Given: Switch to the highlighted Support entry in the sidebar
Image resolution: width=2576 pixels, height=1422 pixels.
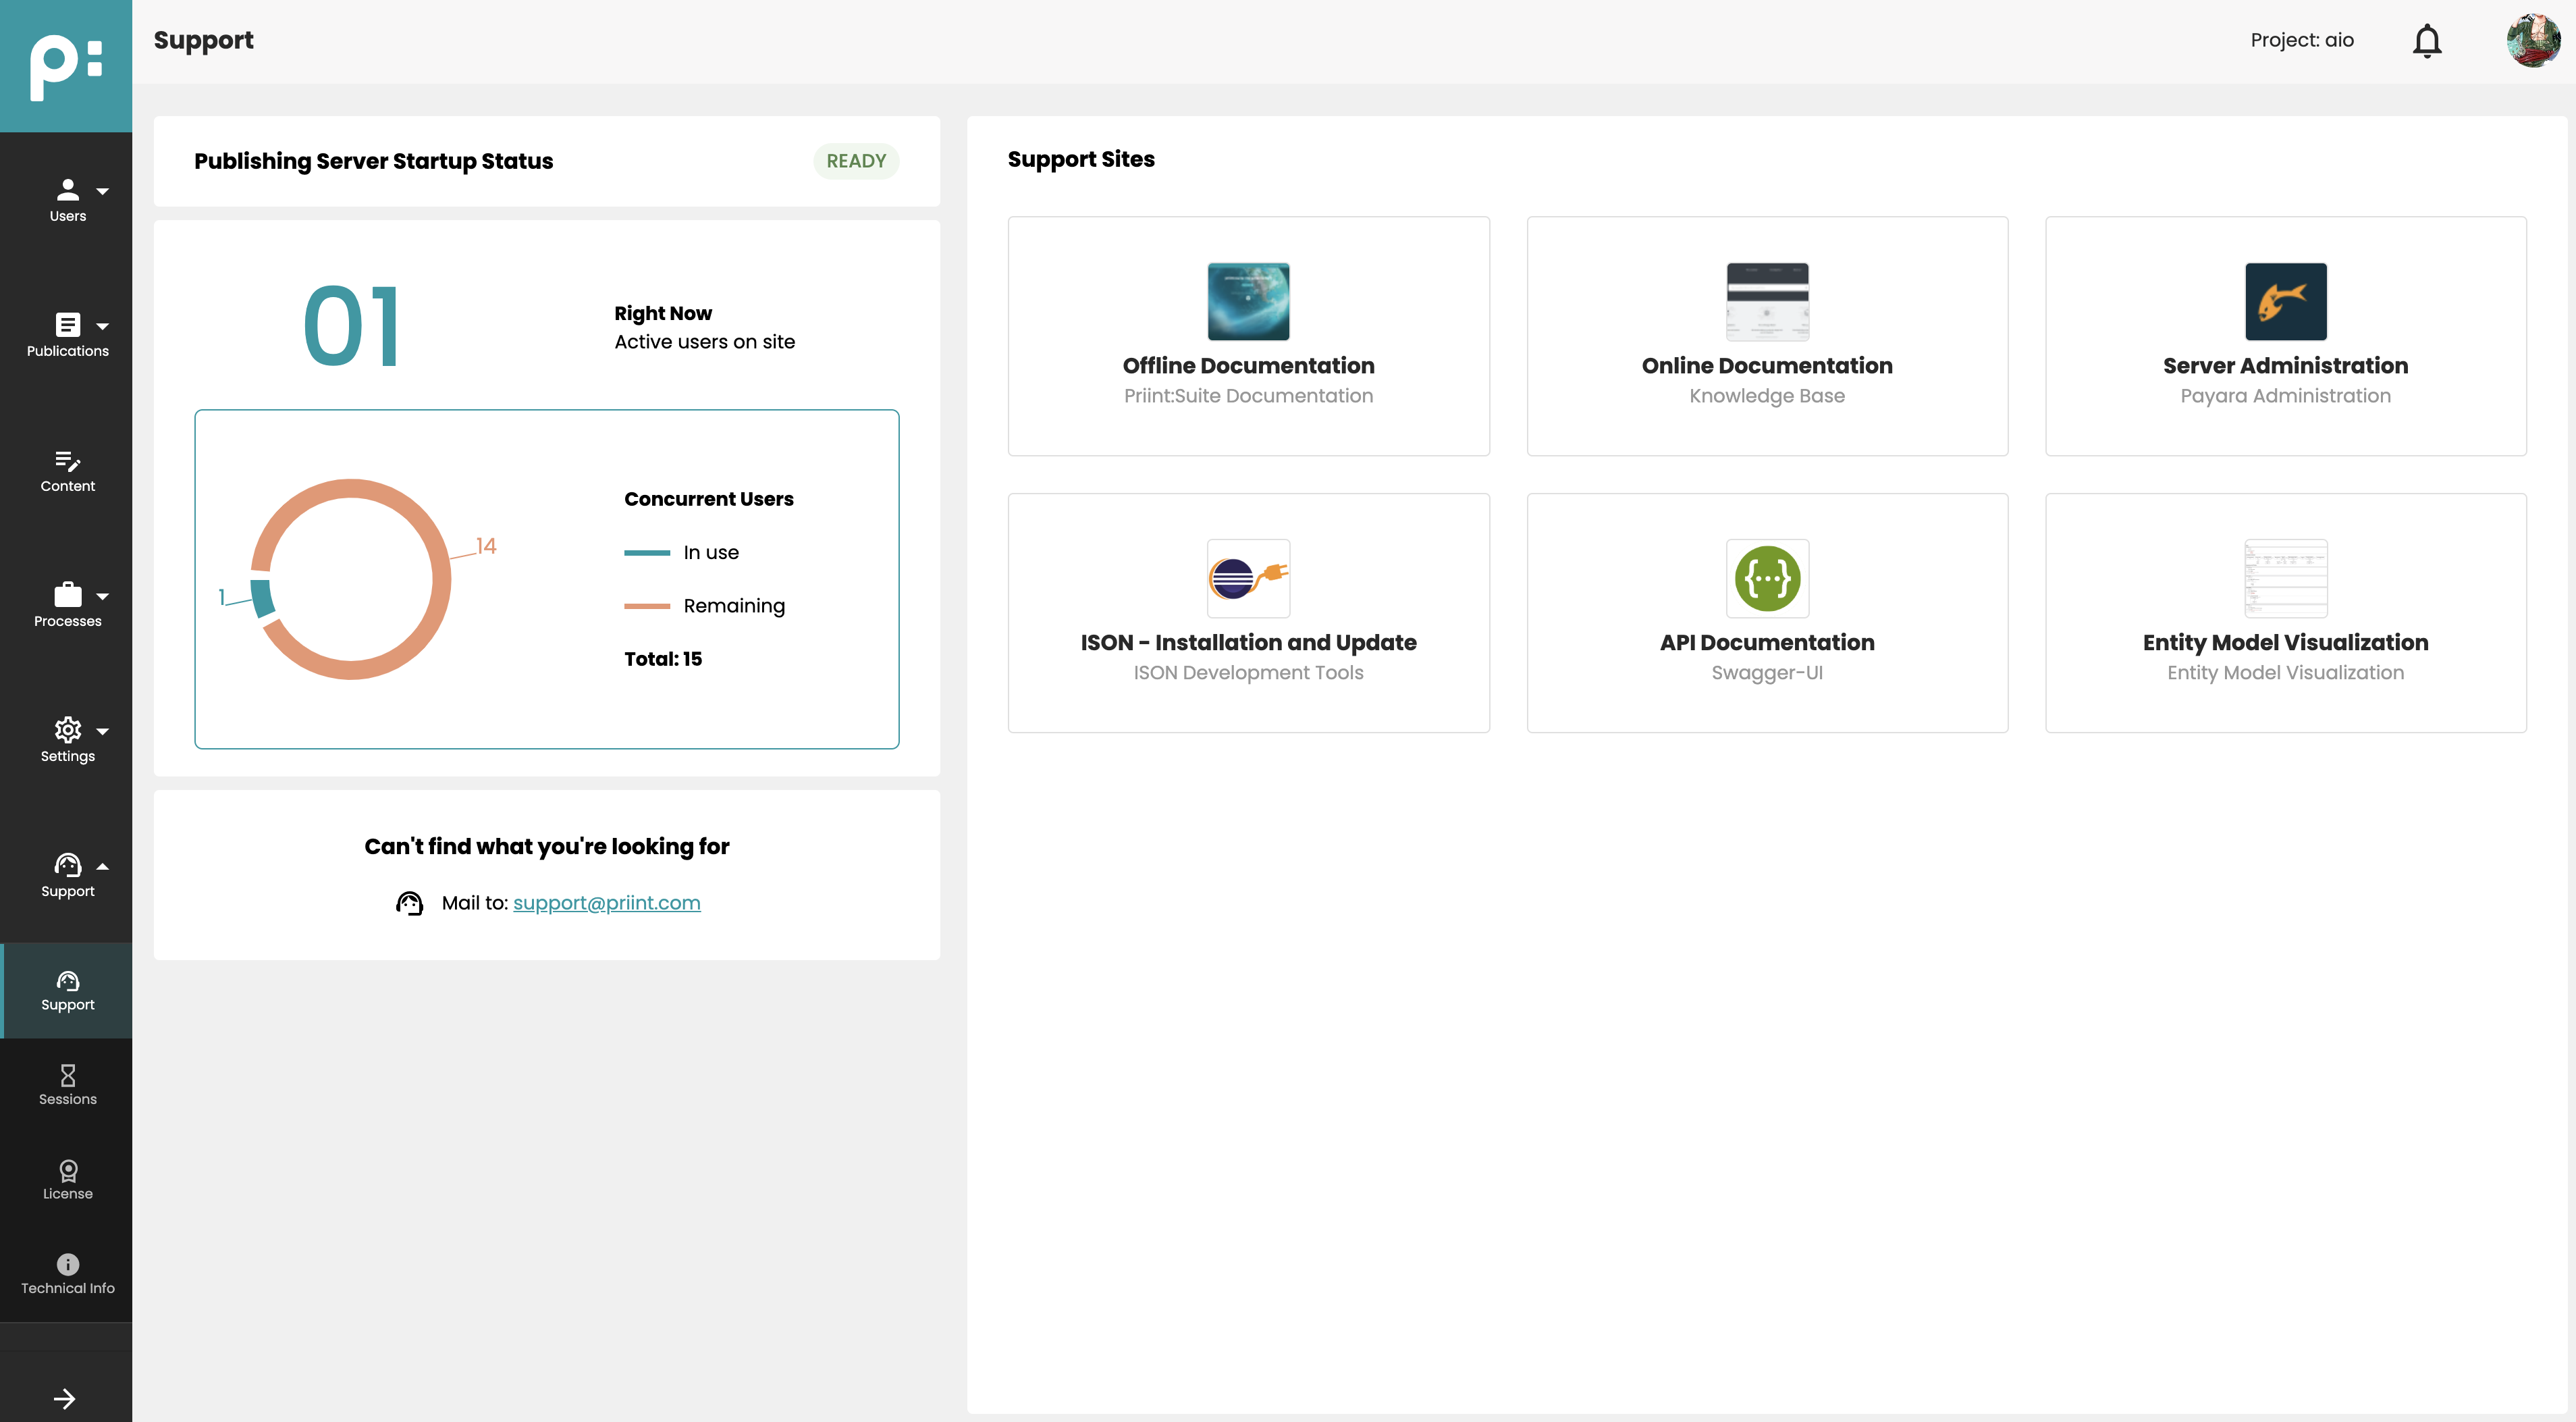Looking at the screenshot, I should click(x=67, y=990).
